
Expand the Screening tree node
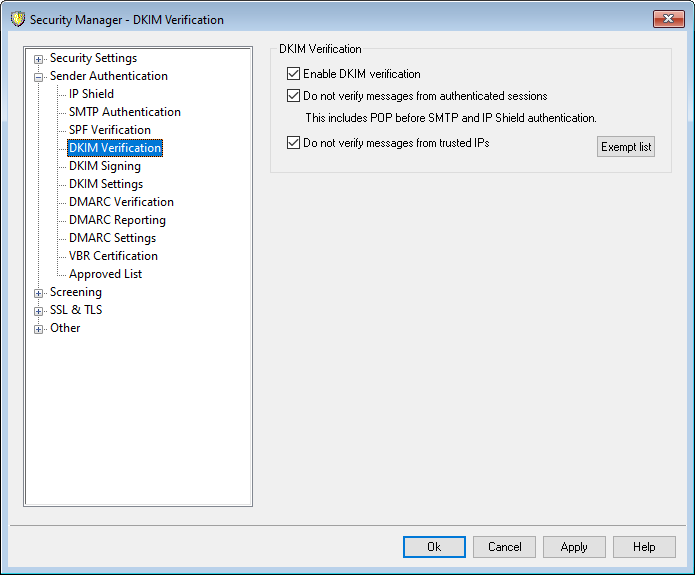click(39, 293)
